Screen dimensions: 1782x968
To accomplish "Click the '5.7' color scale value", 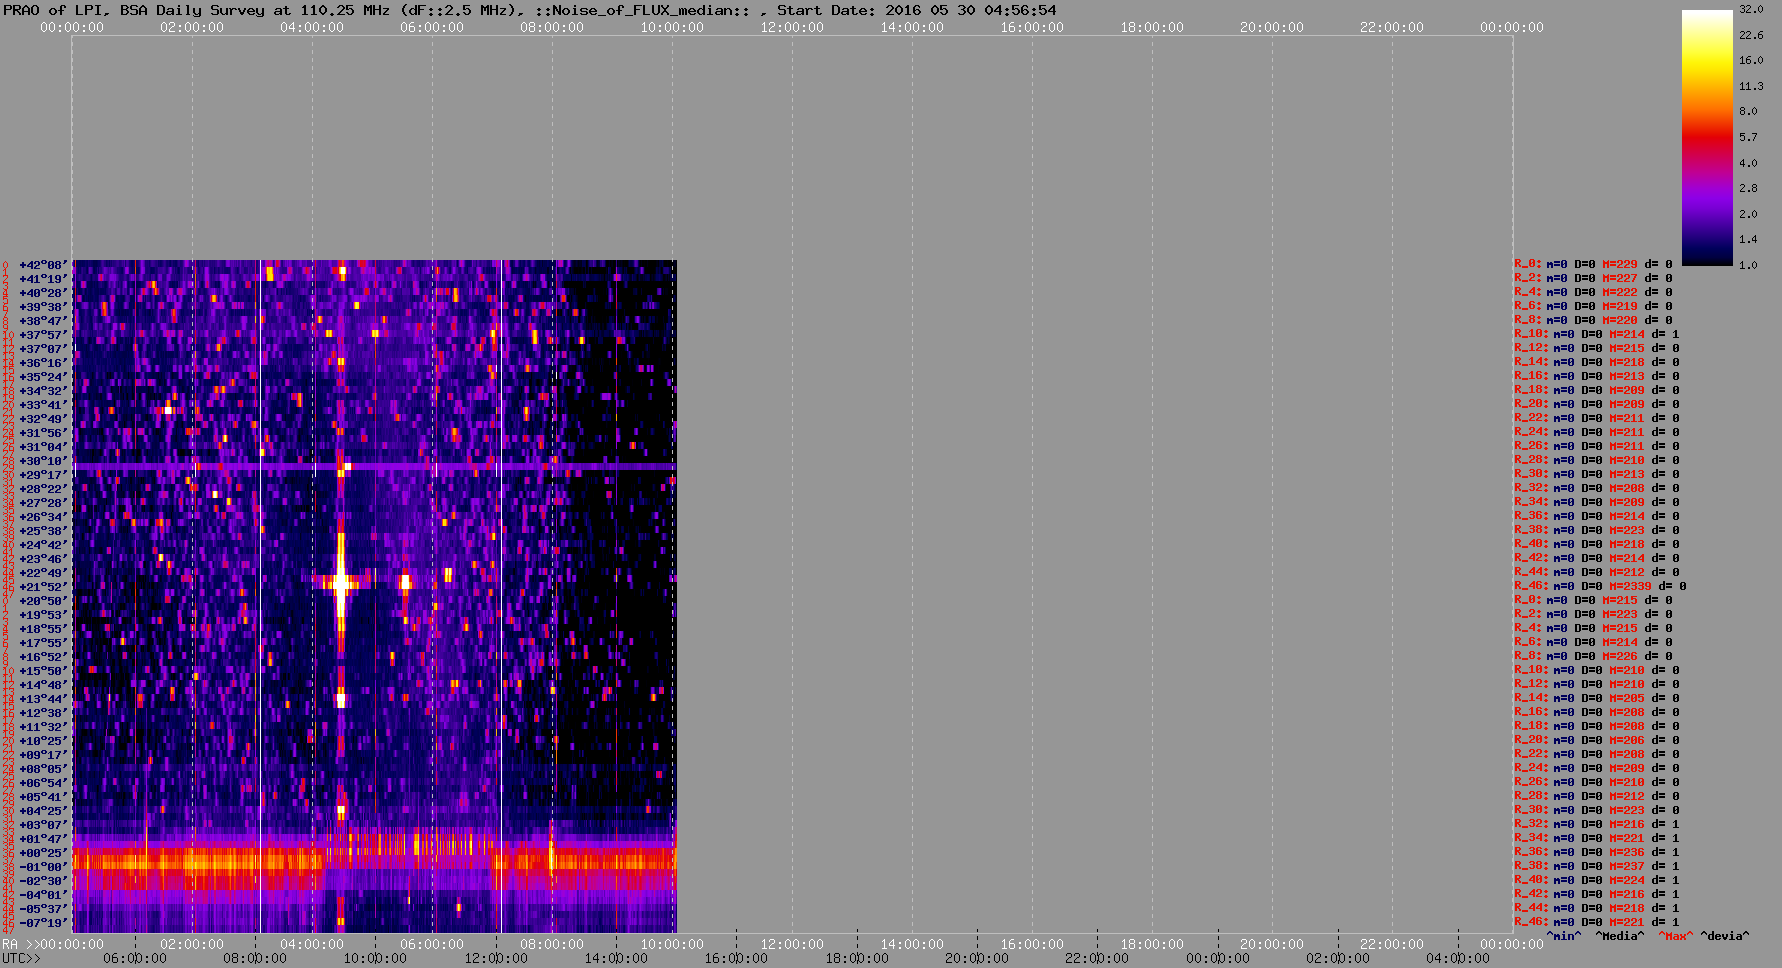I will coord(1748,137).
